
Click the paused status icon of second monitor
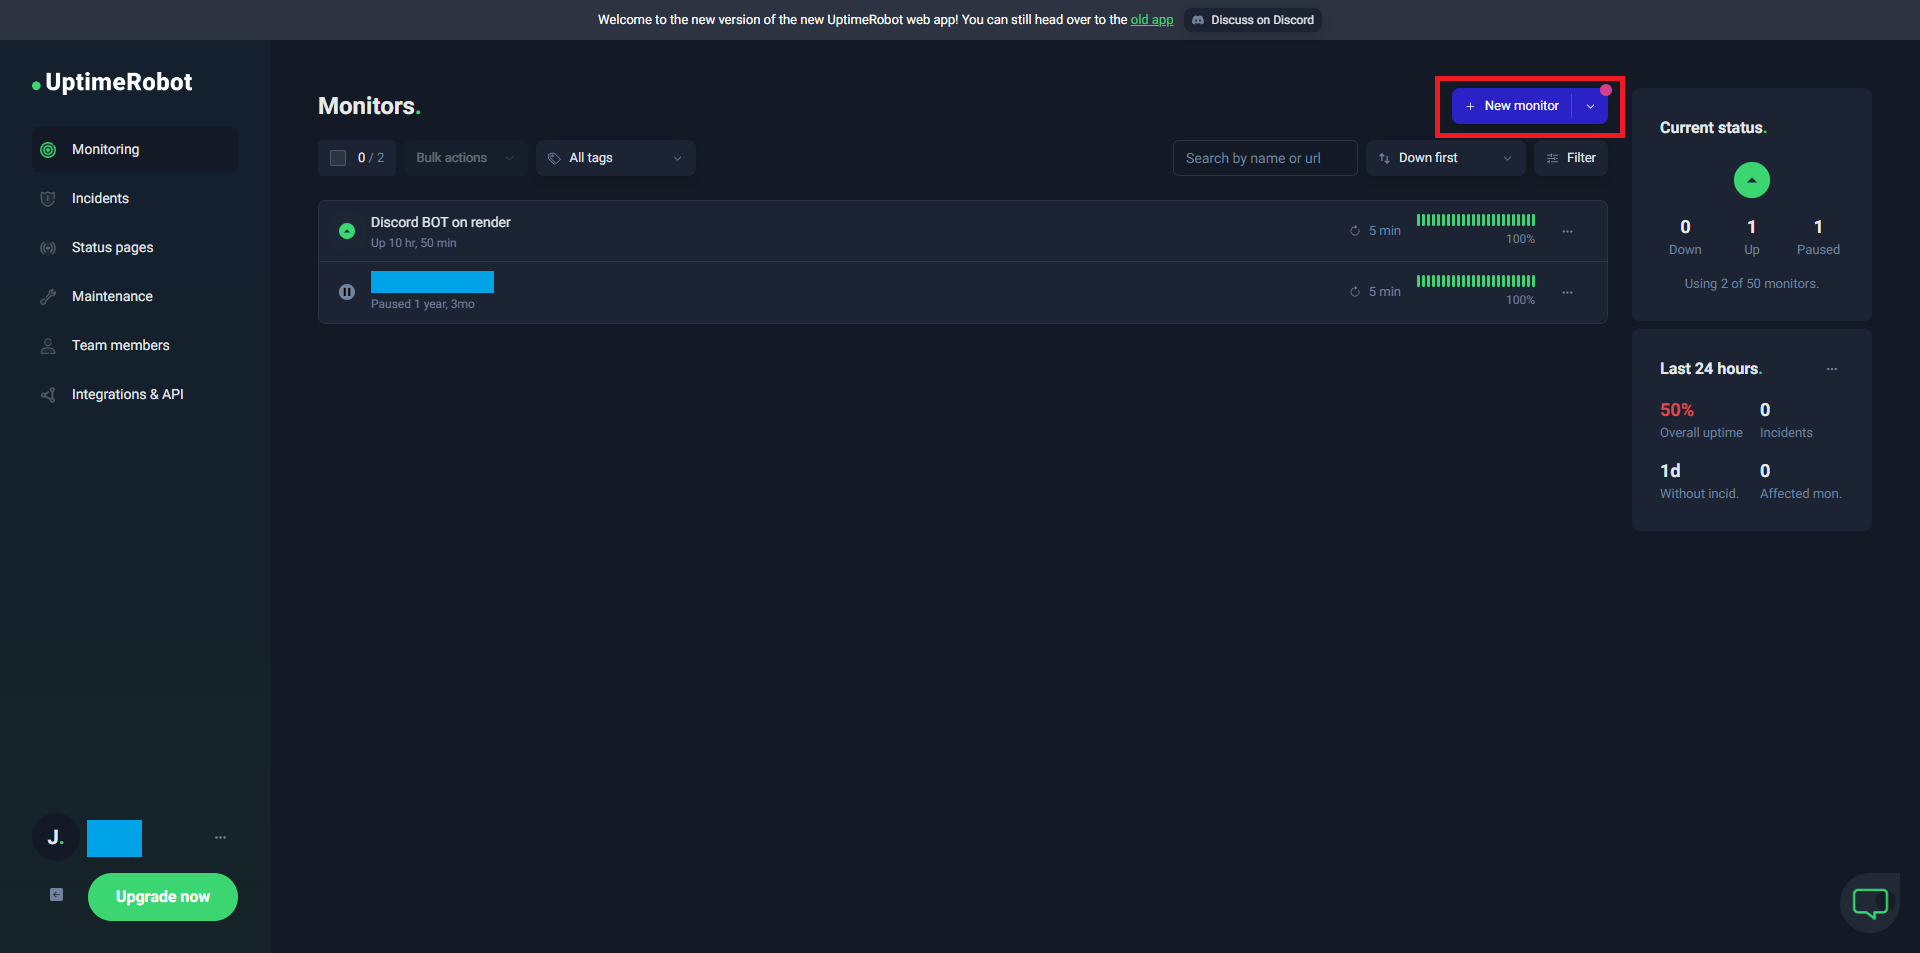click(347, 292)
